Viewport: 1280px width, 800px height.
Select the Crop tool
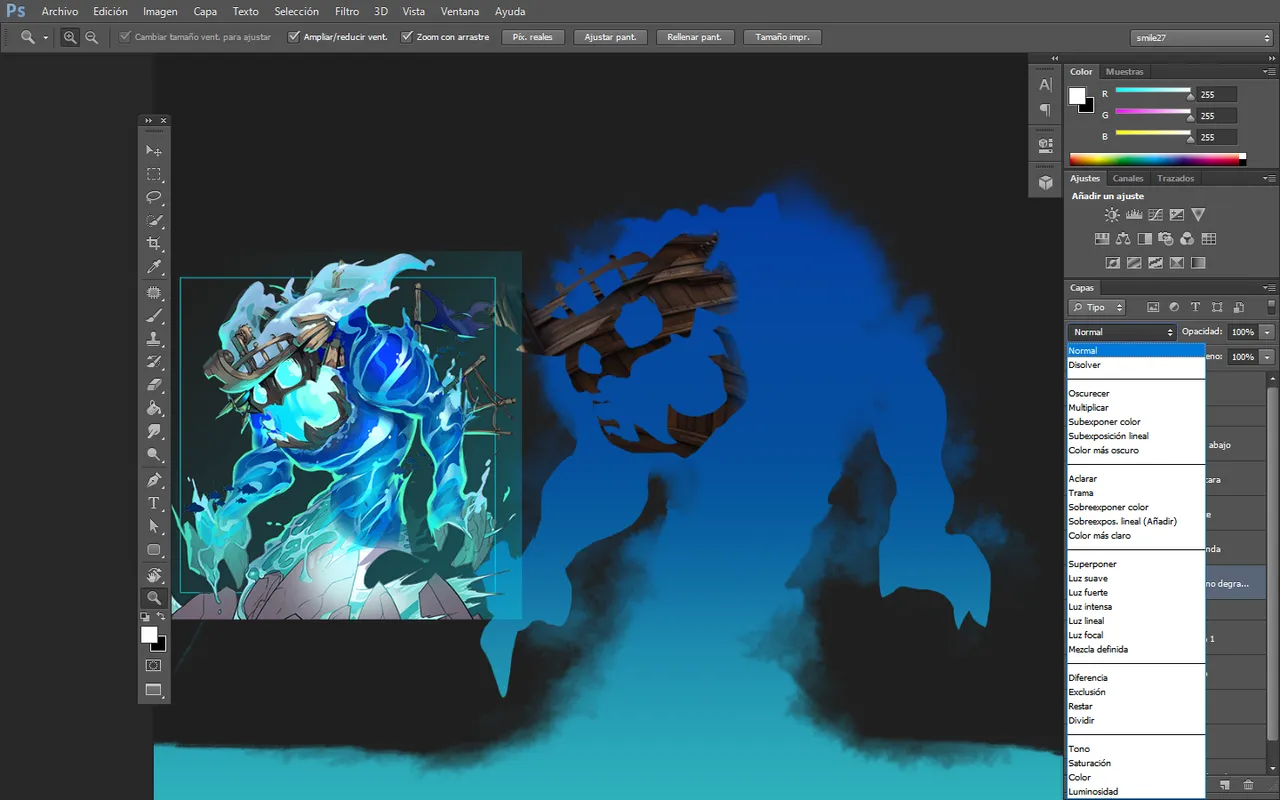[154, 244]
